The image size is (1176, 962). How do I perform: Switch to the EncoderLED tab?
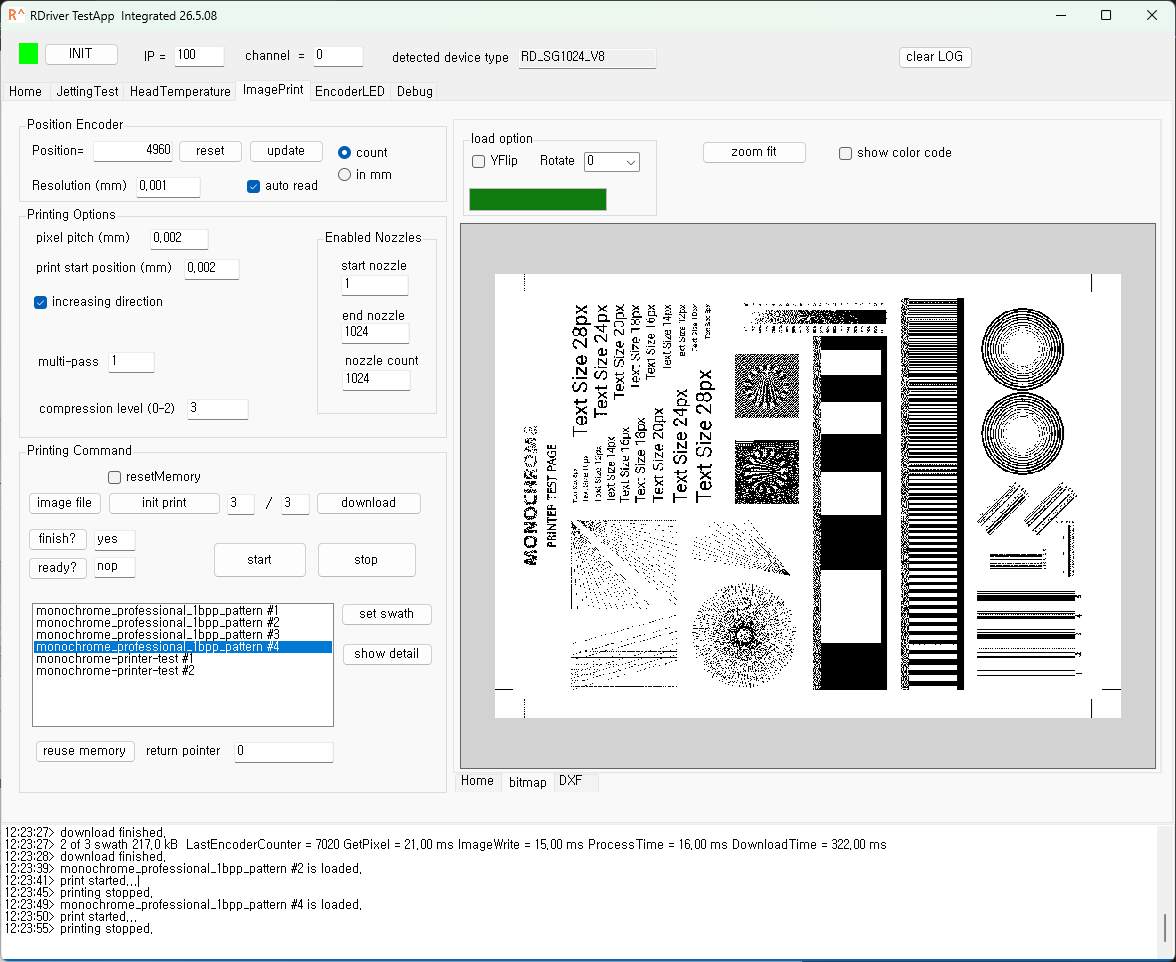(x=350, y=91)
